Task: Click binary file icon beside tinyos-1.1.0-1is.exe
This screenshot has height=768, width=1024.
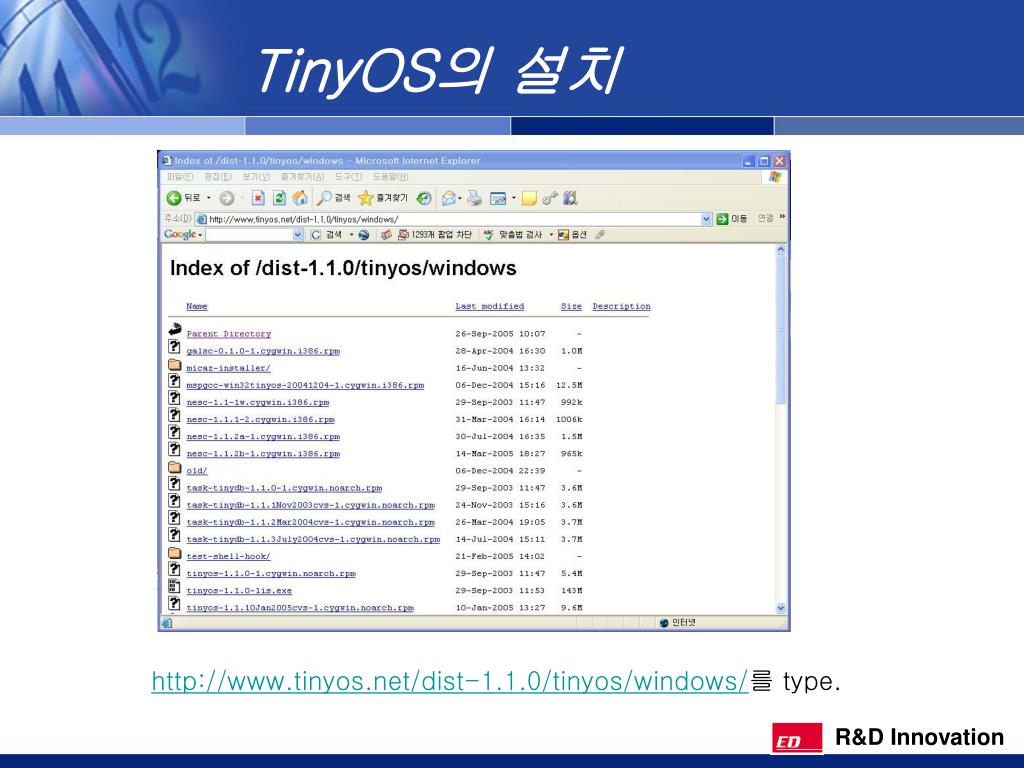Action: [174, 586]
